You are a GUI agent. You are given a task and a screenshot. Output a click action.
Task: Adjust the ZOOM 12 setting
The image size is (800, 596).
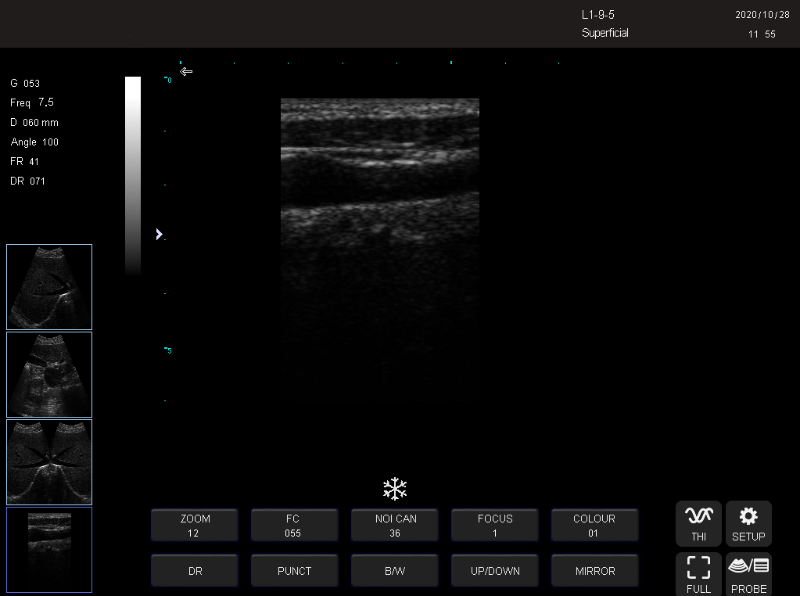pos(195,525)
